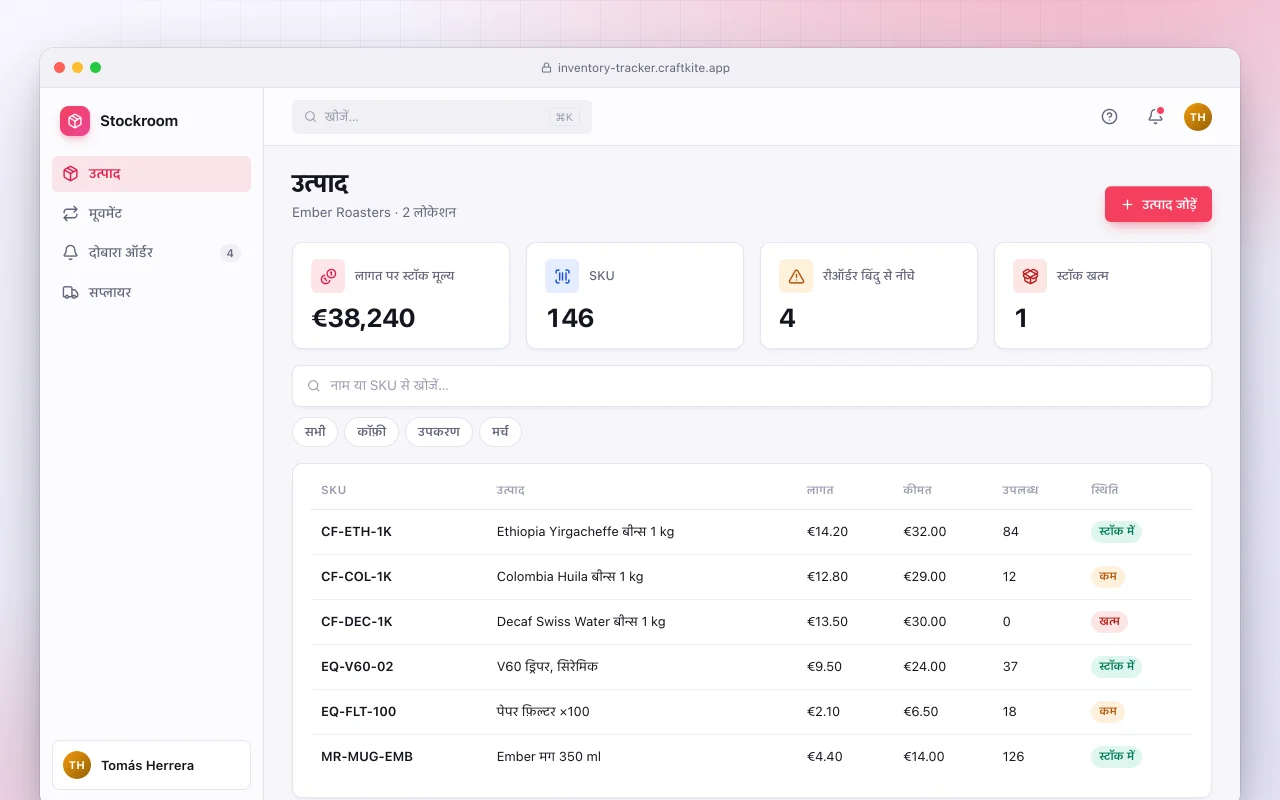
Task: Open notifications bell icon
Action: coord(1155,116)
